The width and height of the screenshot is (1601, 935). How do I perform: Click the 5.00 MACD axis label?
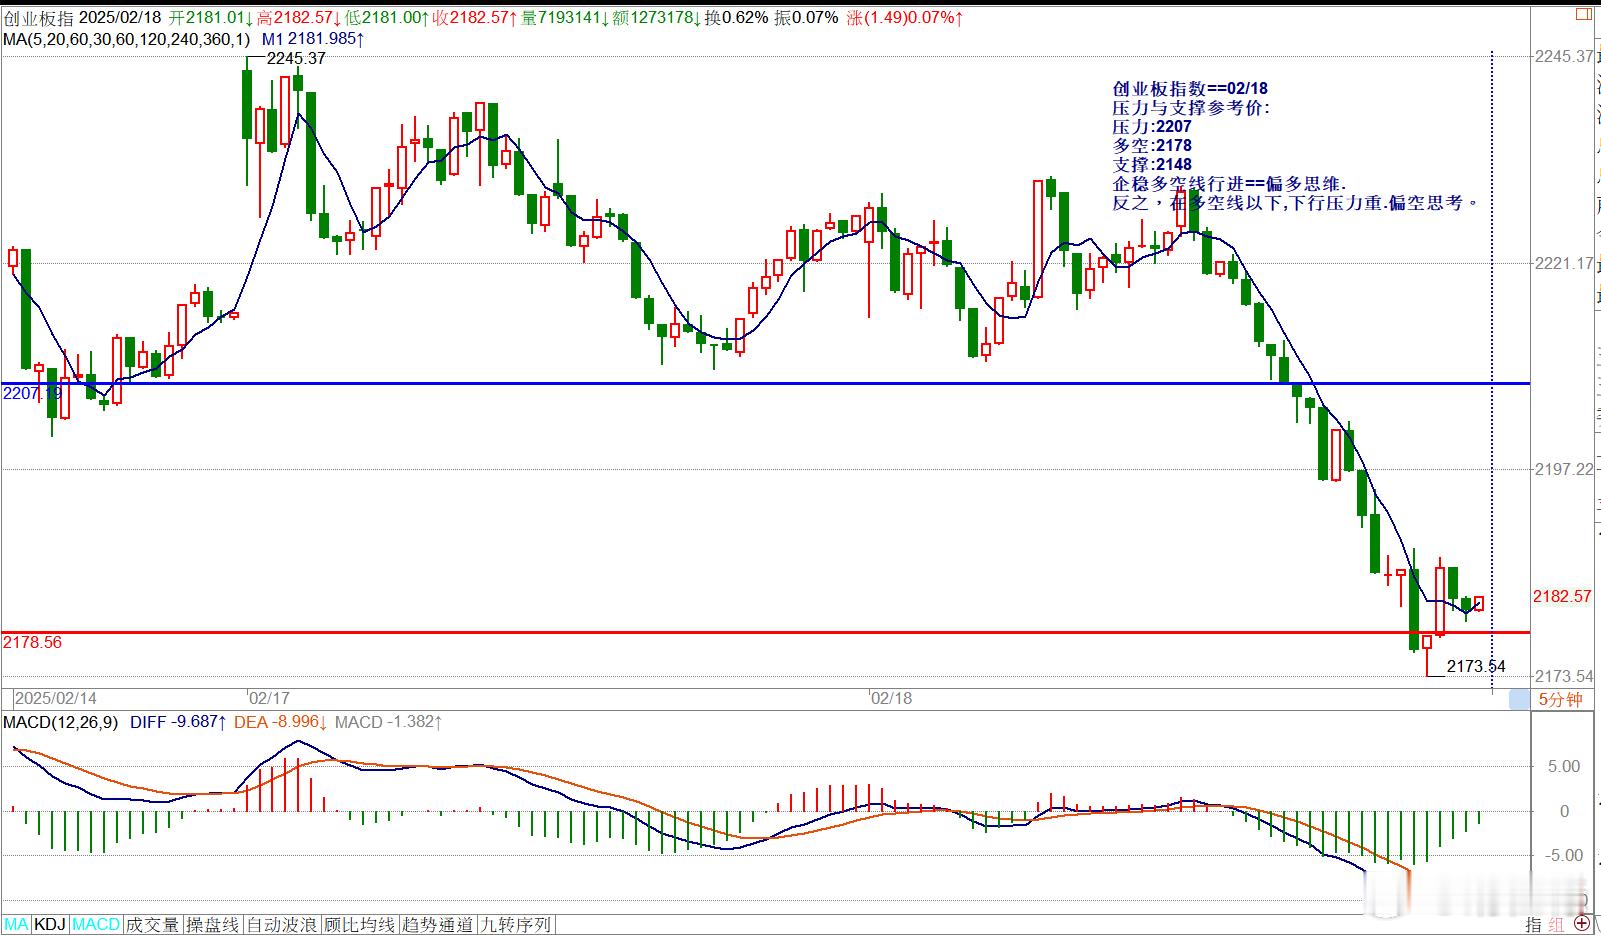pyautogui.click(x=1563, y=766)
